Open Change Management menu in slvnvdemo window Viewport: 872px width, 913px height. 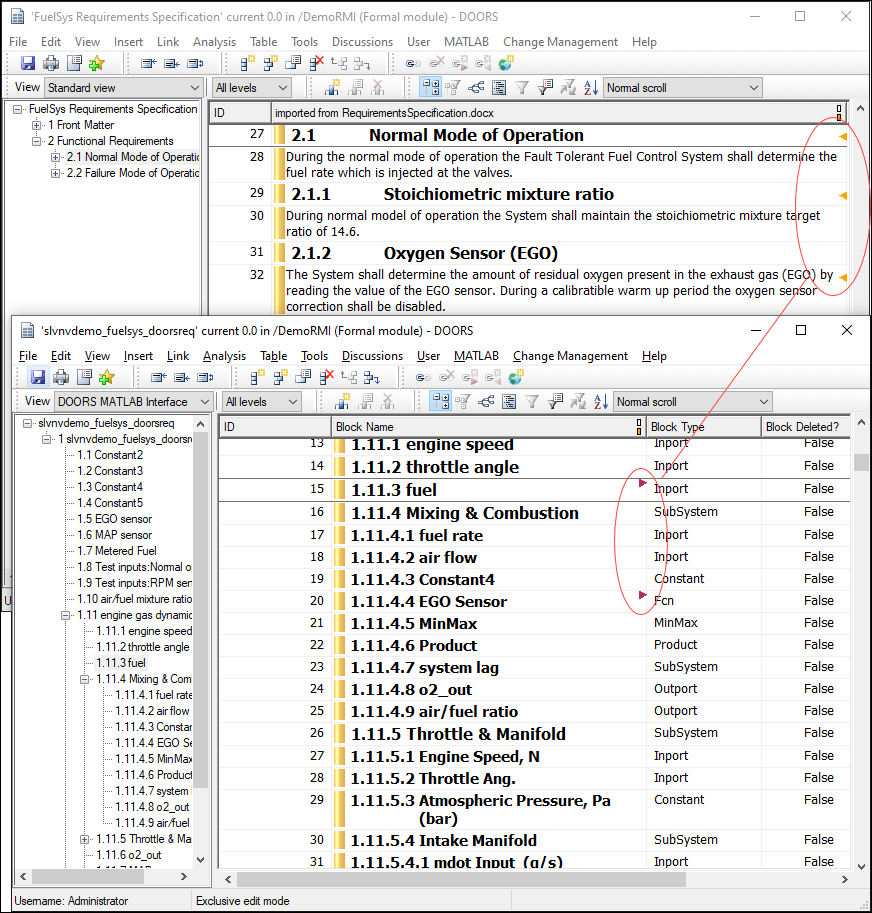(570, 356)
